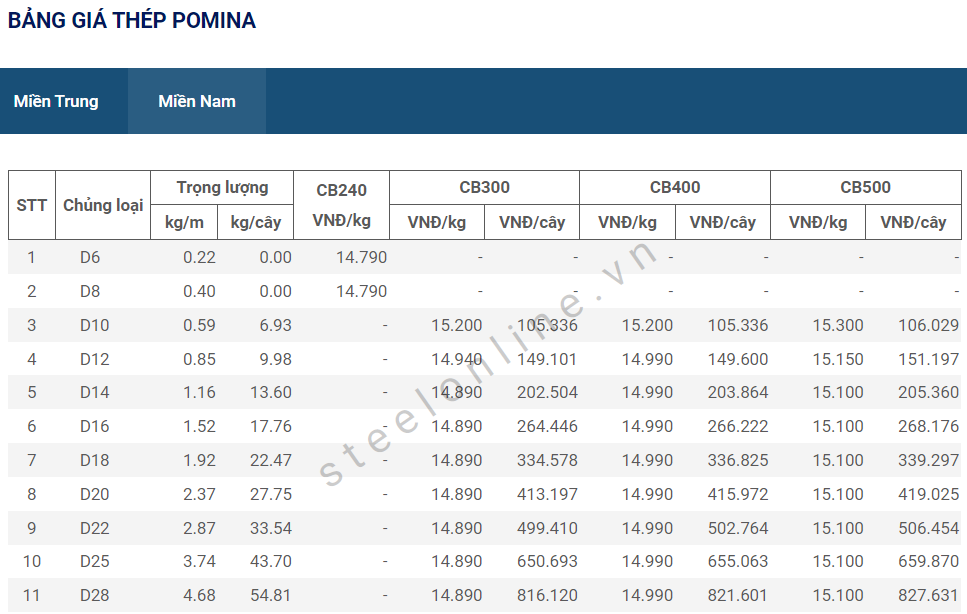Select CB300 price 149.101 in D12 row
967x614 pixels.
tap(547, 359)
